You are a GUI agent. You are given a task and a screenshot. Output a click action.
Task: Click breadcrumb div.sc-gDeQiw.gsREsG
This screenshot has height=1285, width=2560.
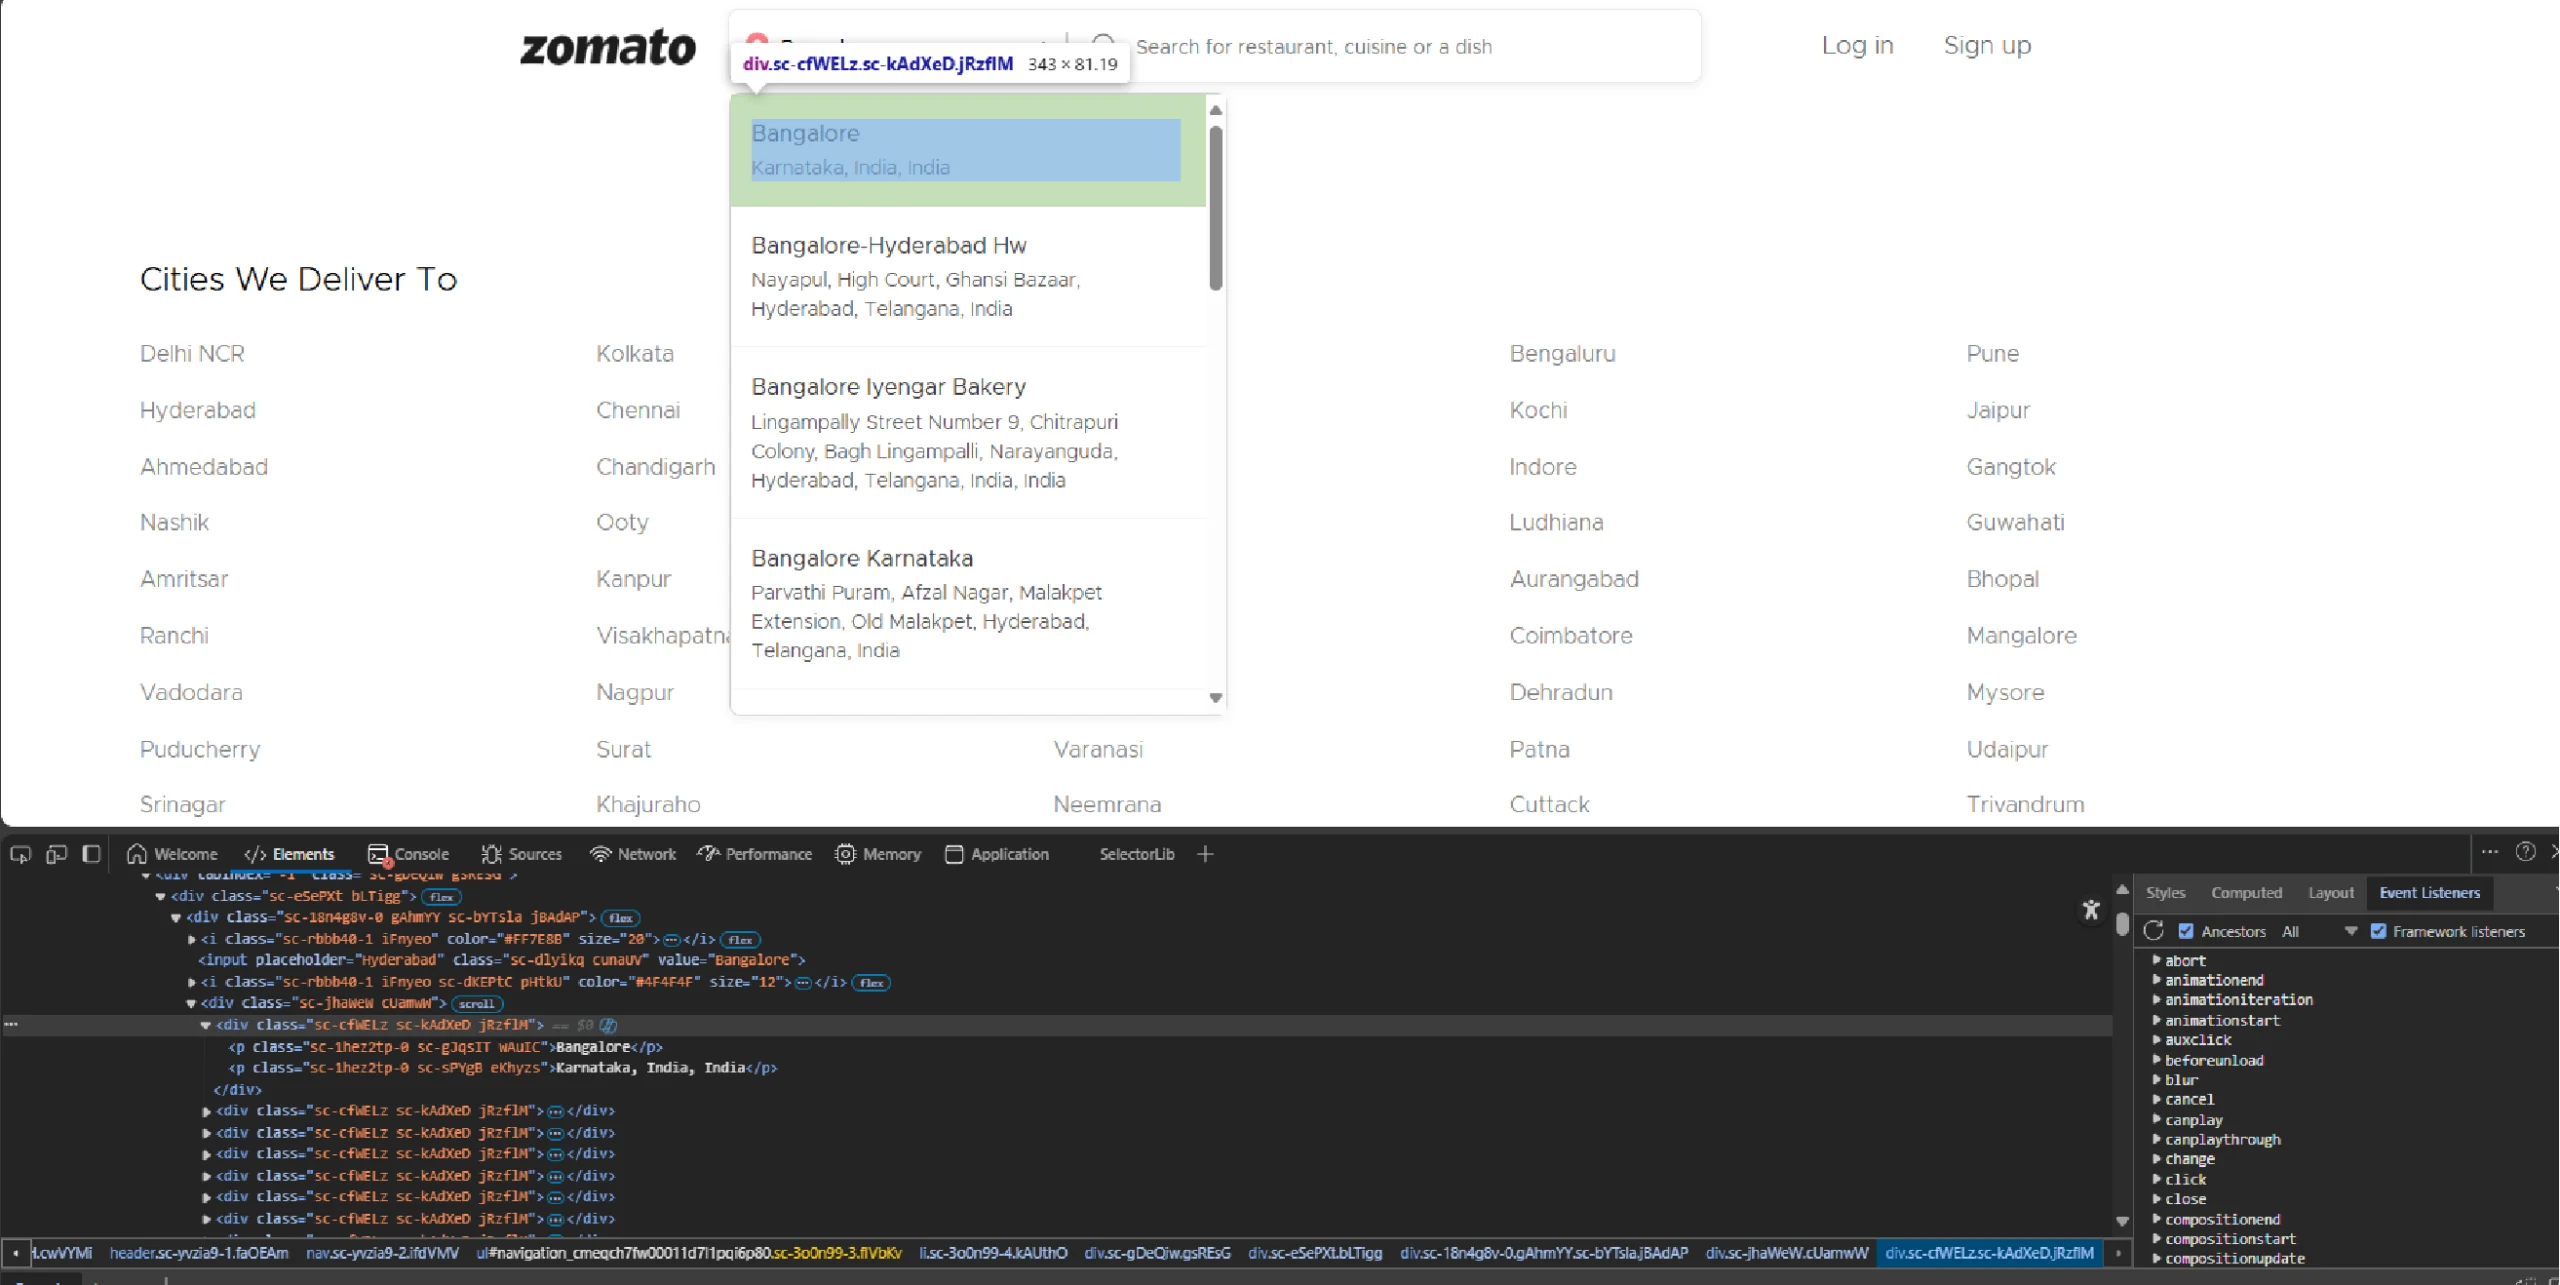coord(1158,1252)
